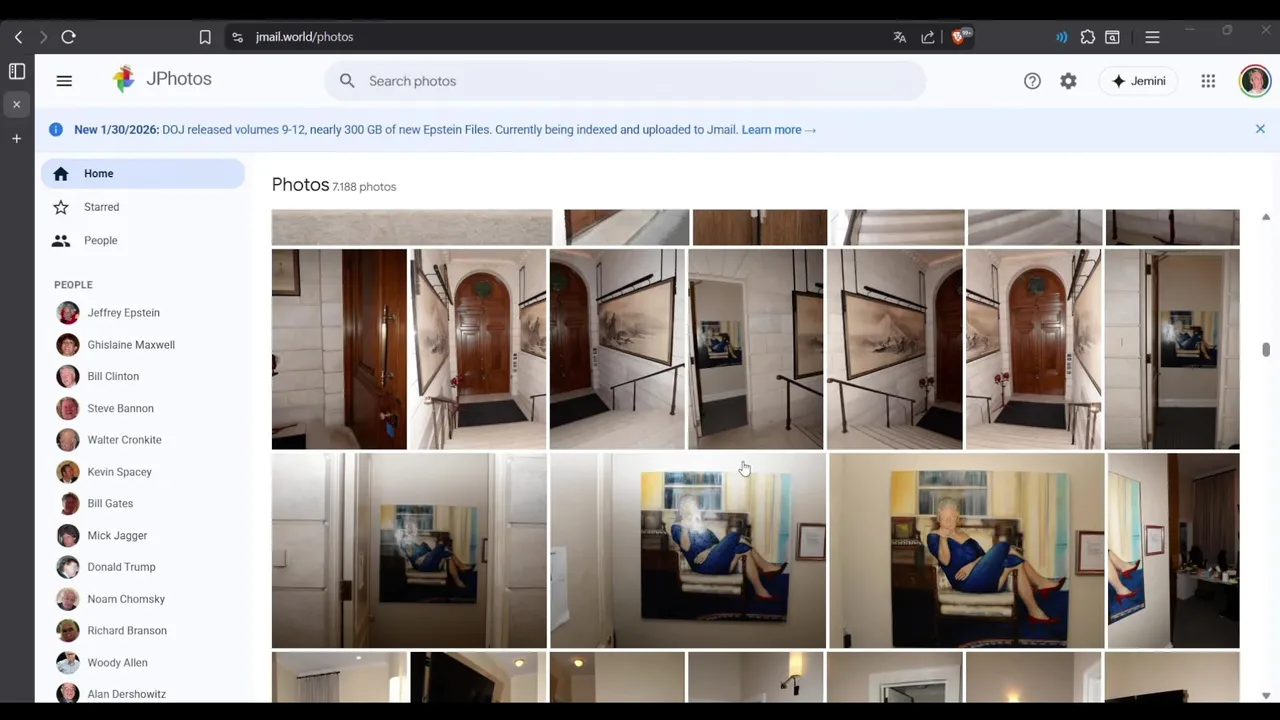
Task: Open the account profile avatar
Action: (1254, 81)
